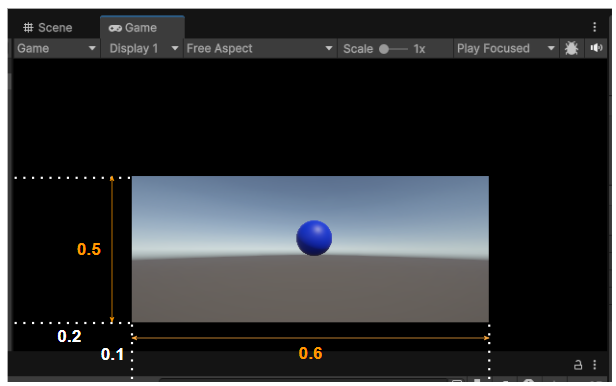Open the lower panel three-dot menu
This screenshot has width=616, height=386.
[x=594, y=365]
